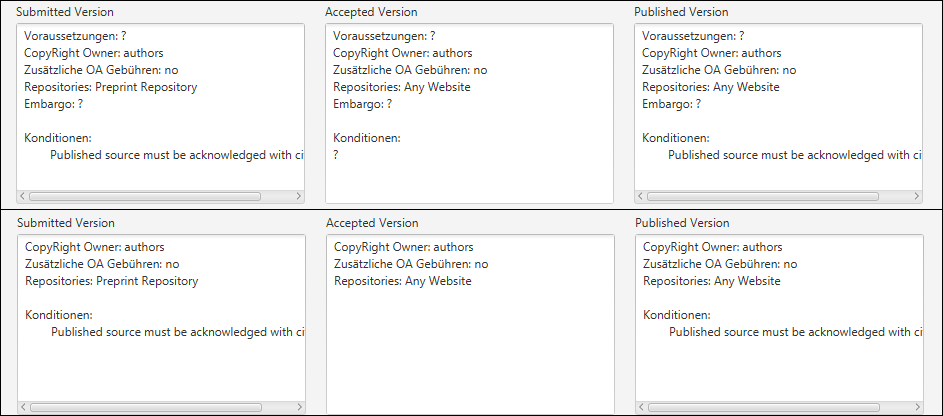This screenshot has height=416, width=943.
Task: Click left scroll arrow in upper Submitted Version box
Action: click(x=23, y=197)
